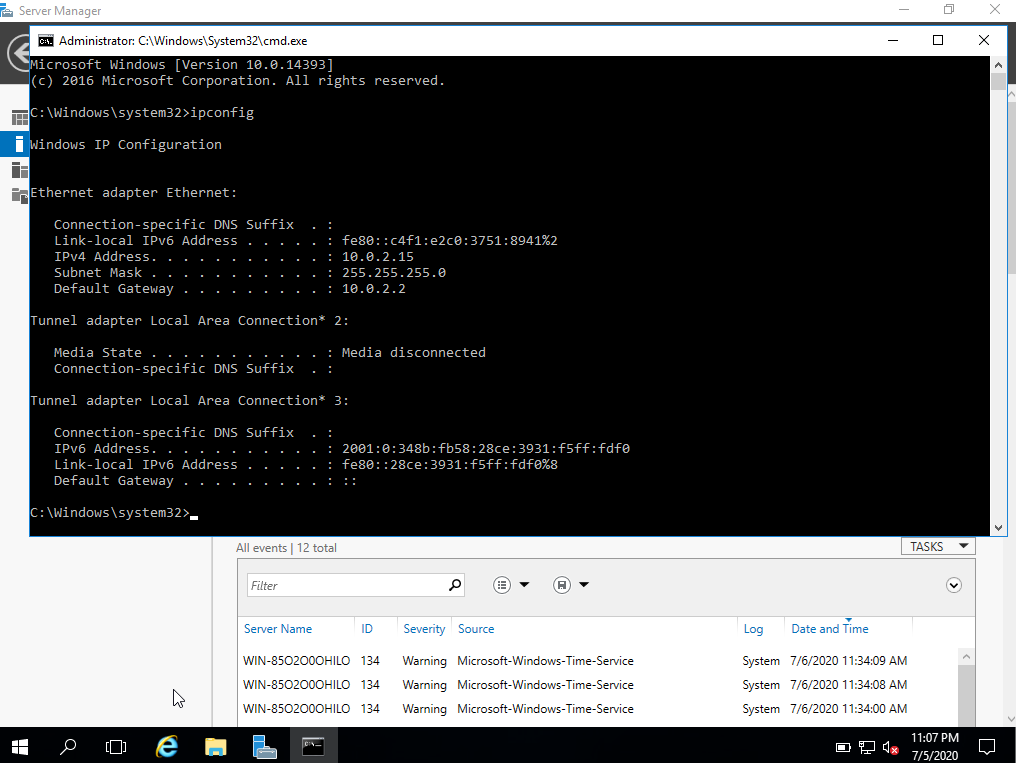
Task: Maximize the cmd.exe window
Action: 938,40
